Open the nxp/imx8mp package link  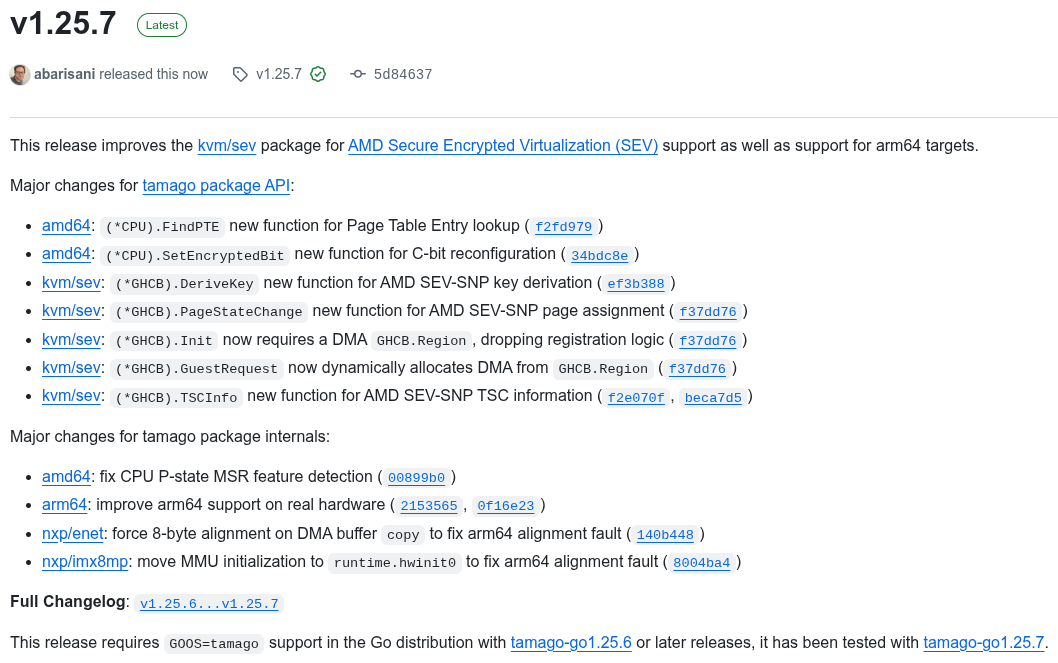click(85, 561)
